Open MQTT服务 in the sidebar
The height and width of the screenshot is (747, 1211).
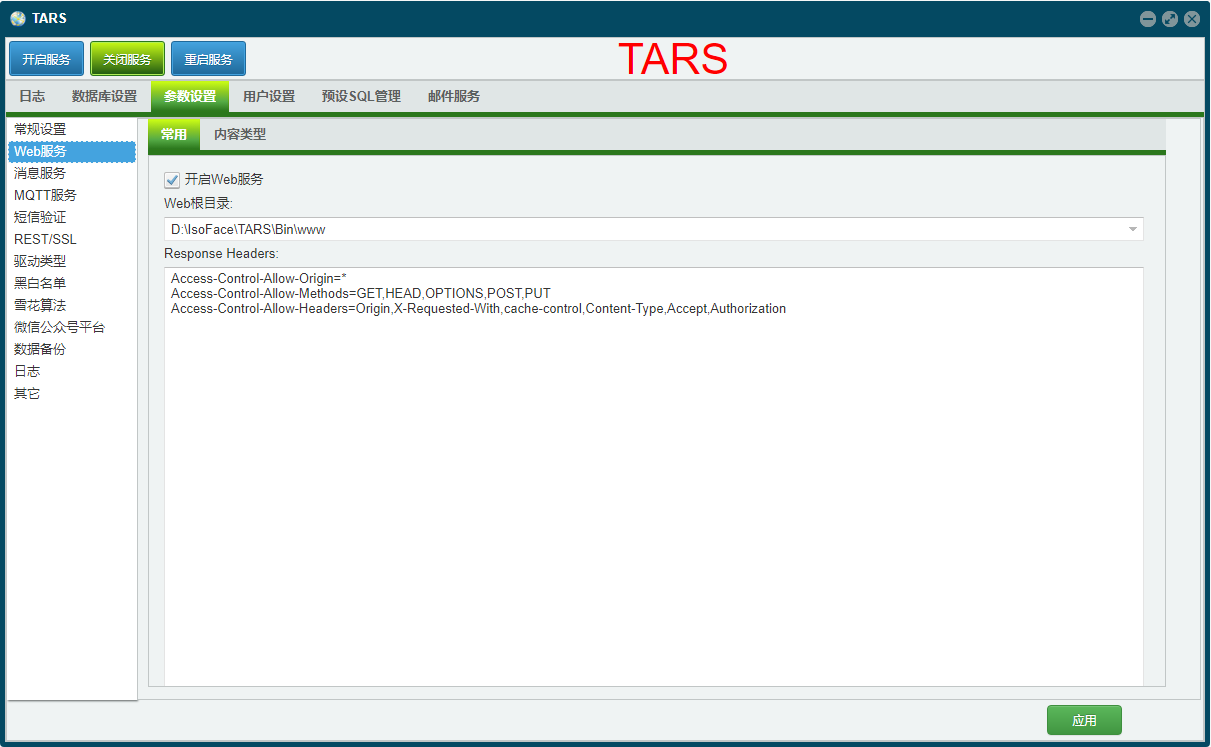click(x=72, y=196)
